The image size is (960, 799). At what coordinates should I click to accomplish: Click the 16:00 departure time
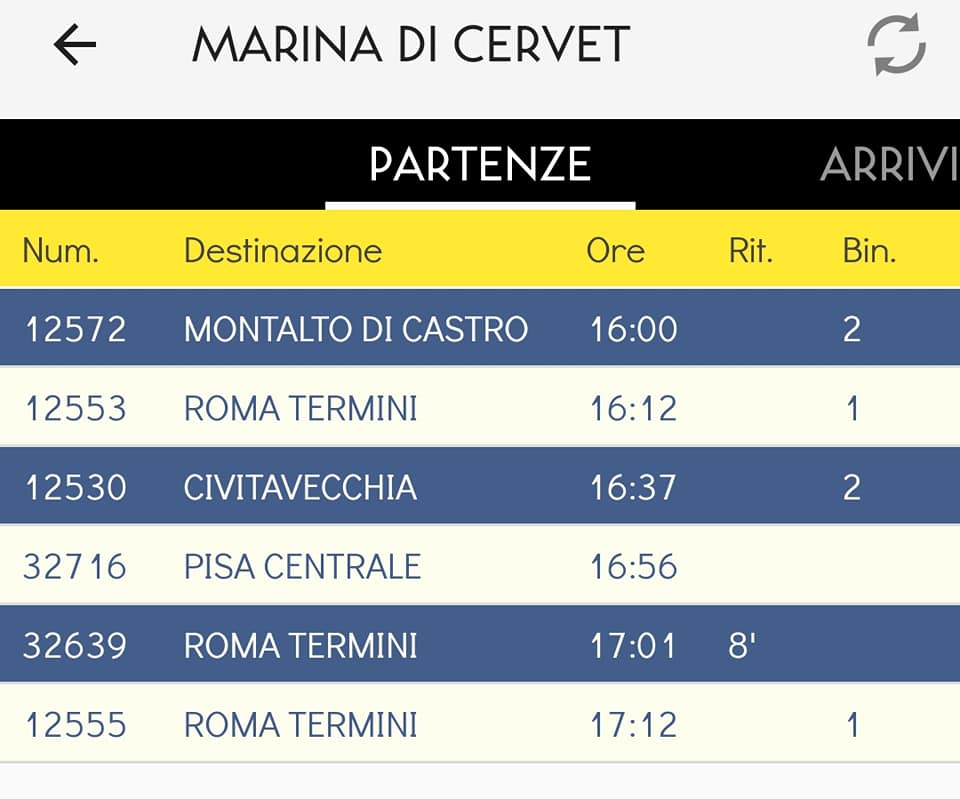click(x=633, y=329)
